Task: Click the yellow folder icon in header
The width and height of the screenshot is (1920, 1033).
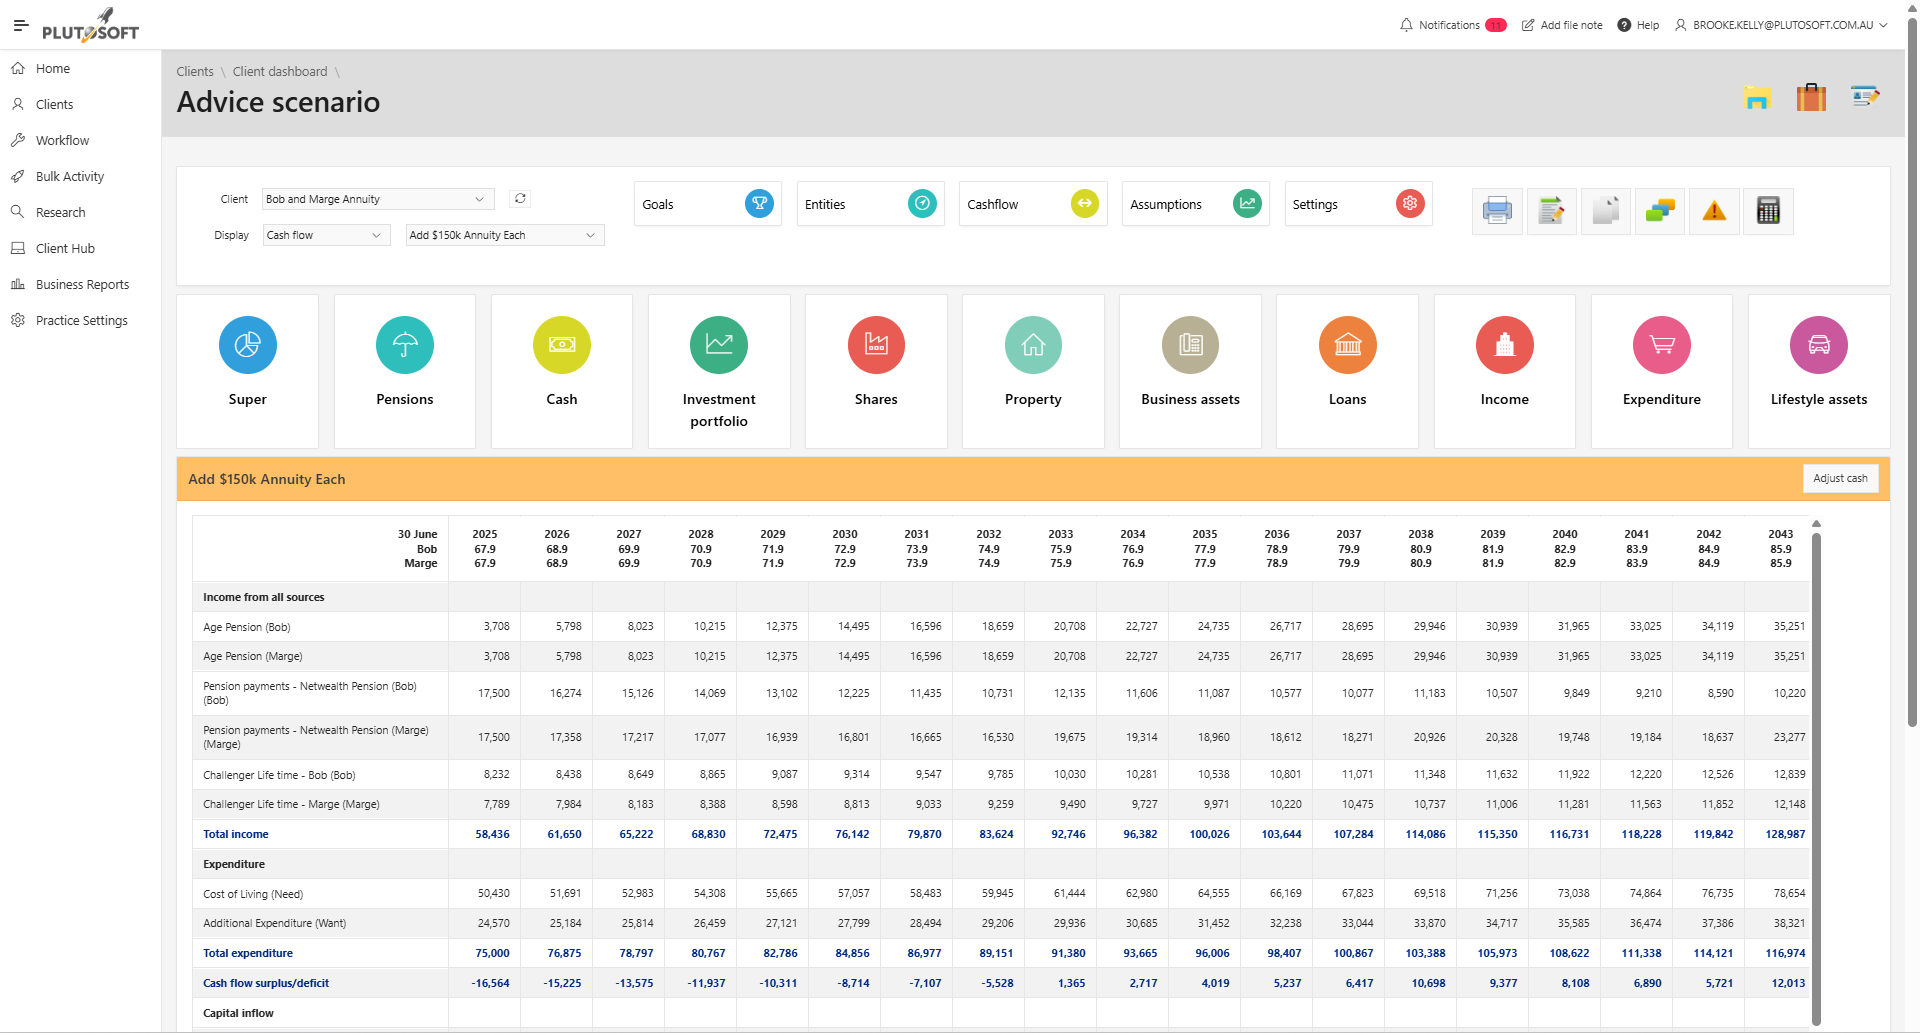Action: [1757, 98]
